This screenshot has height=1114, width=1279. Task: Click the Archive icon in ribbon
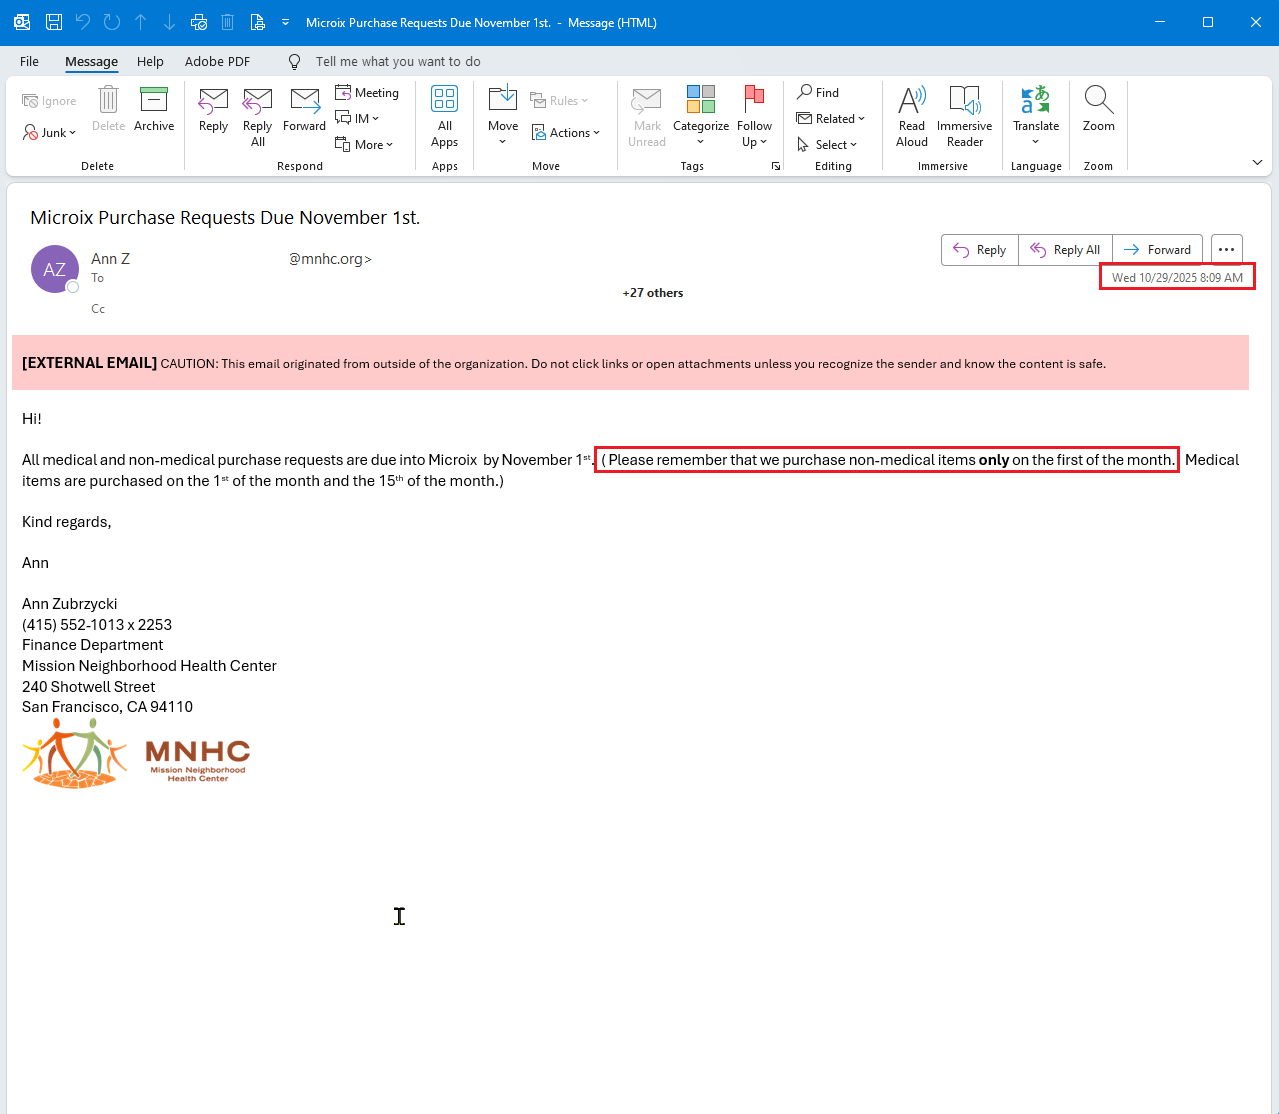154,101
